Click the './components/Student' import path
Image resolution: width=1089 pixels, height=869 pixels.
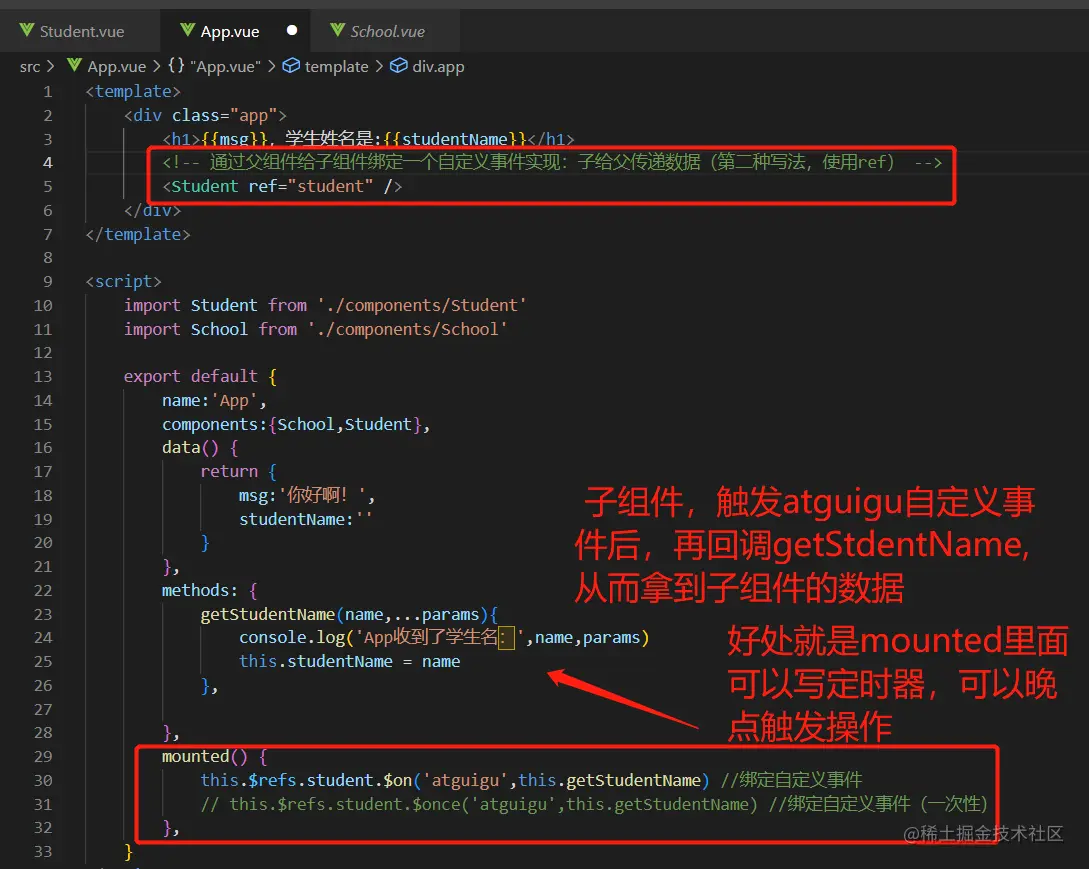(x=422, y=305)
